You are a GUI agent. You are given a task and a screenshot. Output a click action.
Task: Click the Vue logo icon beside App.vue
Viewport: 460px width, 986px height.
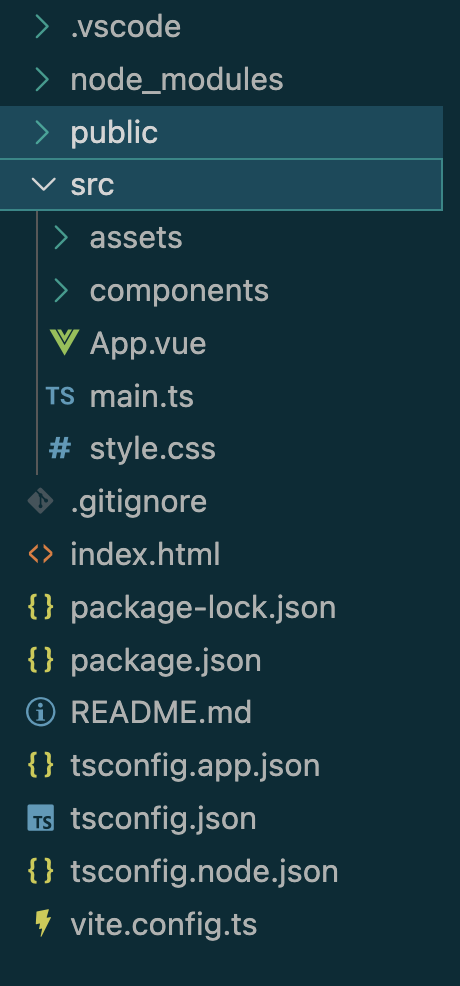[64, 343]
